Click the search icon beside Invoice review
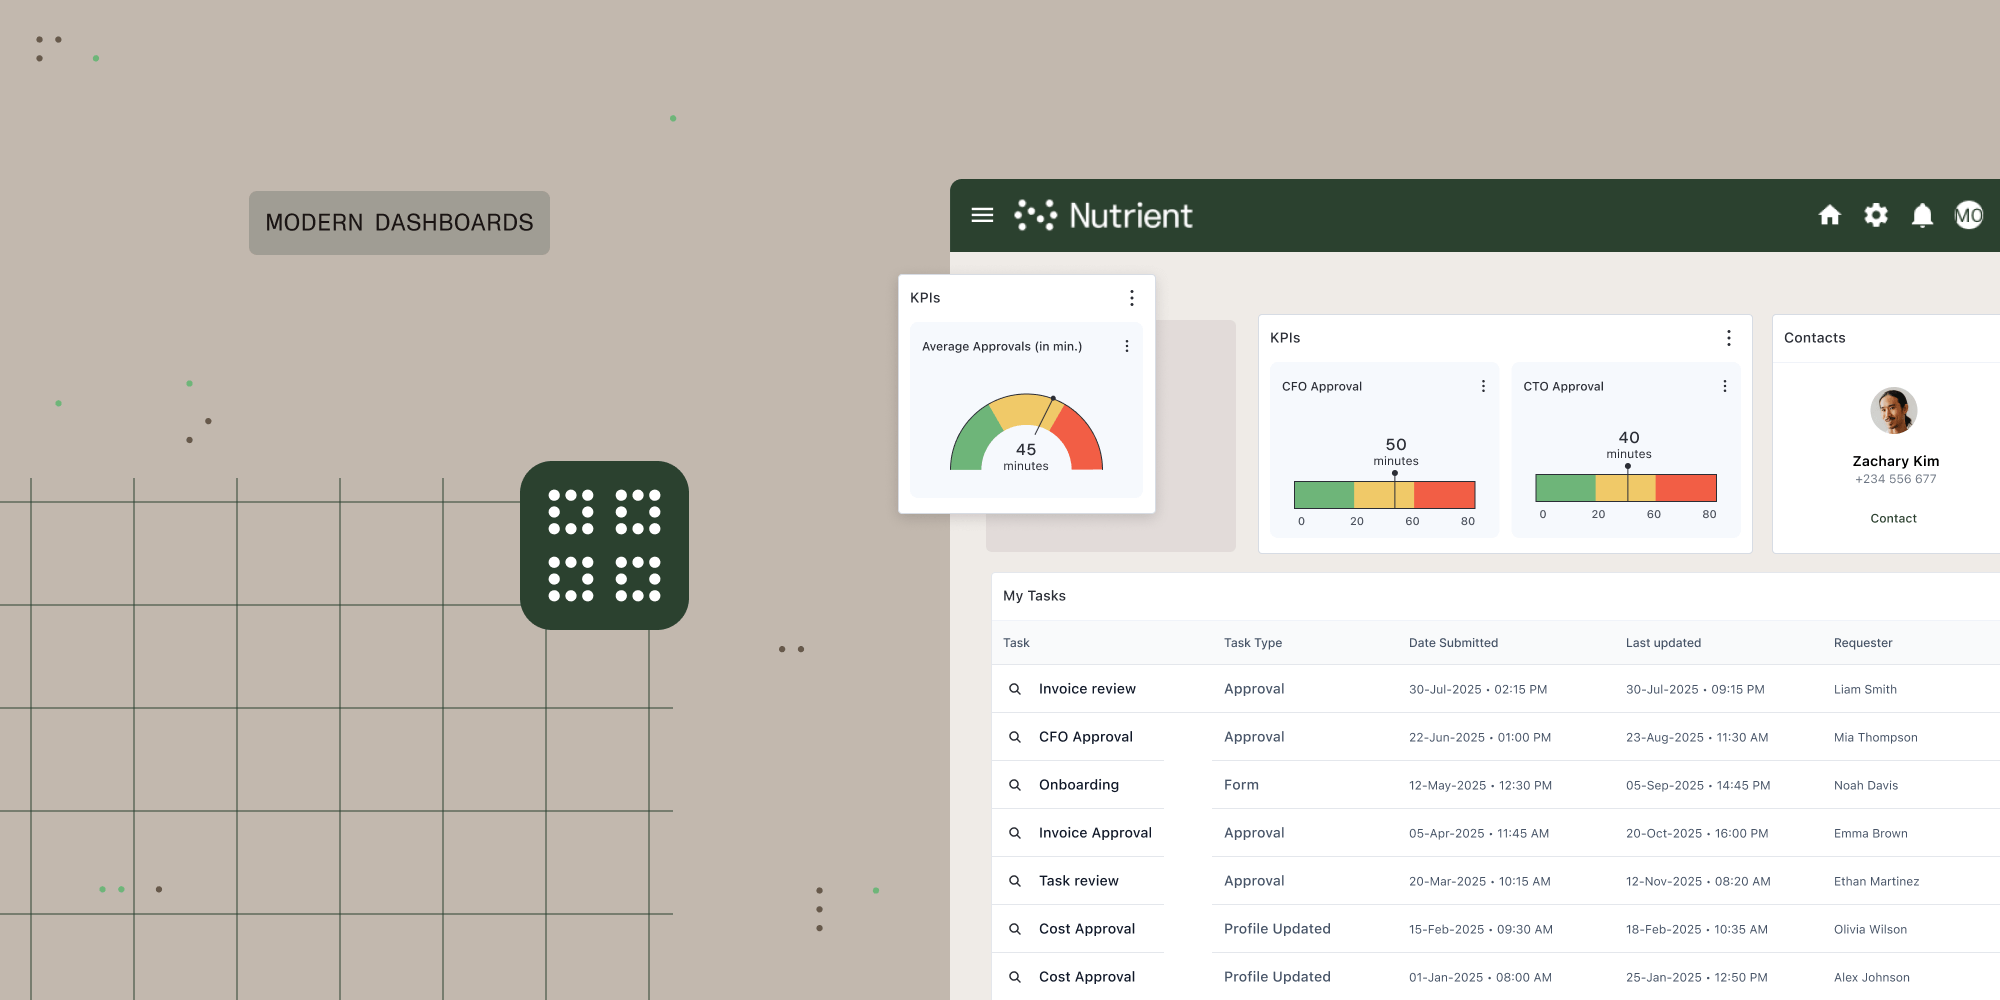Viewport: 2000px width, 1000px height. click(x=1014, y=688)
